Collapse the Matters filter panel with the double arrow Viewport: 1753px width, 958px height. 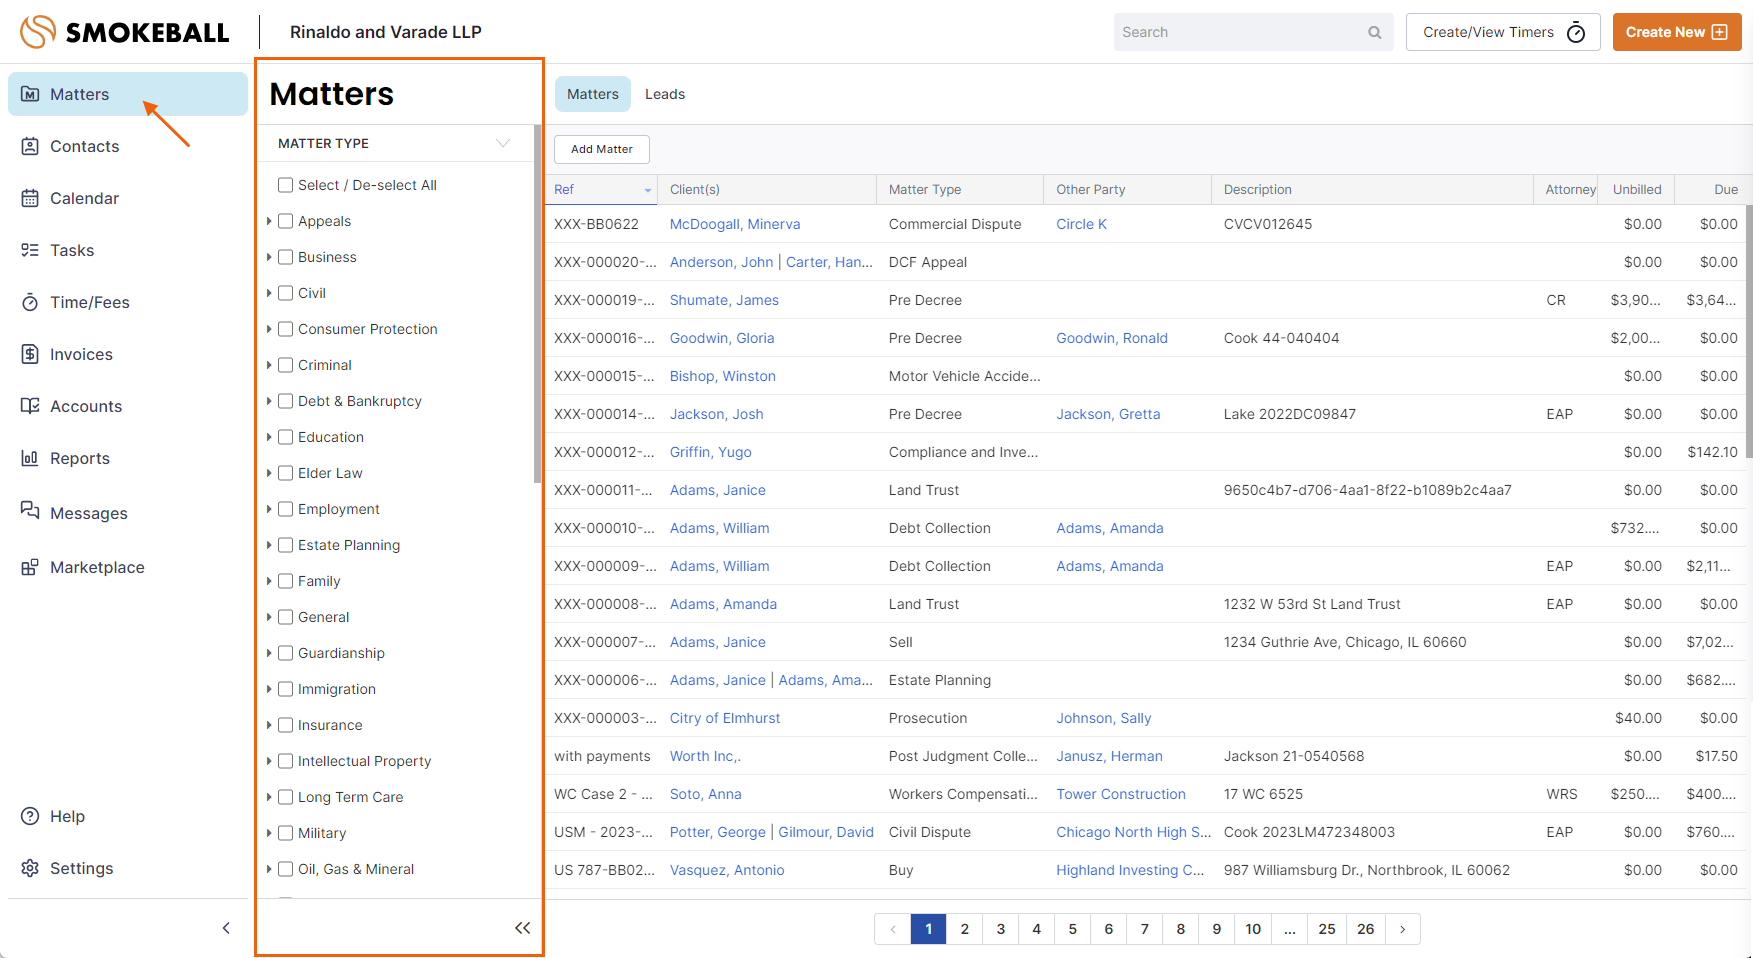[522, 928]
